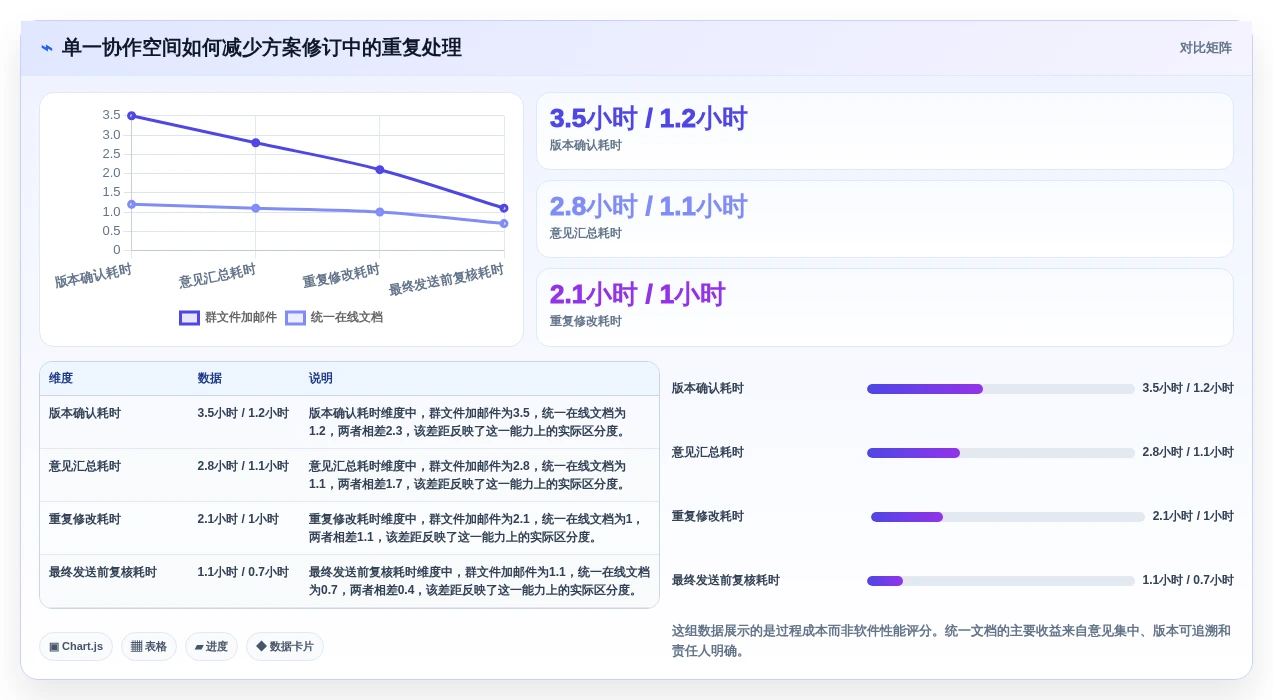This screenshot has width=1273, height=700.
Task: Click the 意见汇总耗时 progress bar
Action: pos(1000,453)
